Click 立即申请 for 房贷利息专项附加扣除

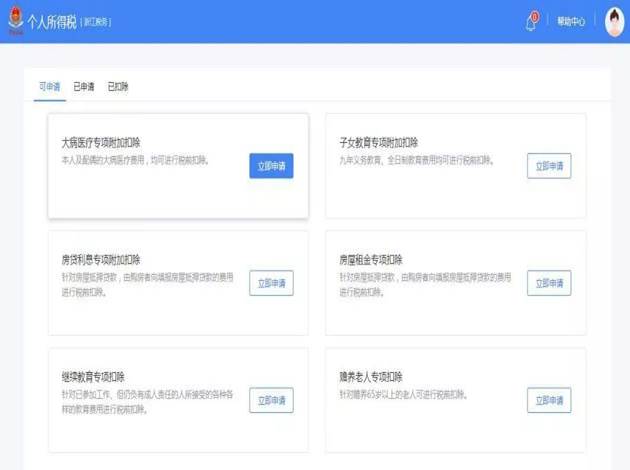[271, 283]
